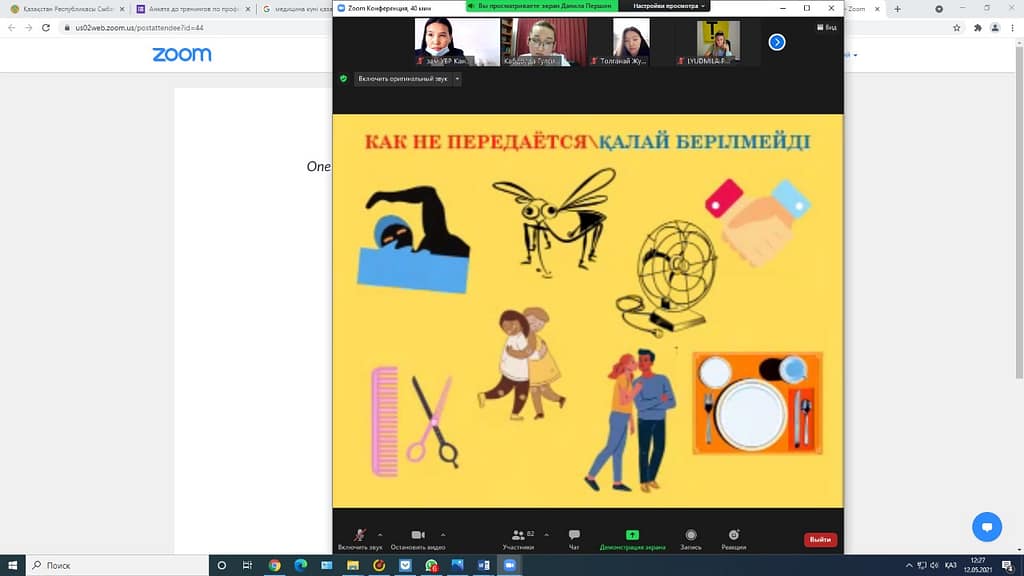
Task: Start recording with Запись icon
Action: pos(690,535)
